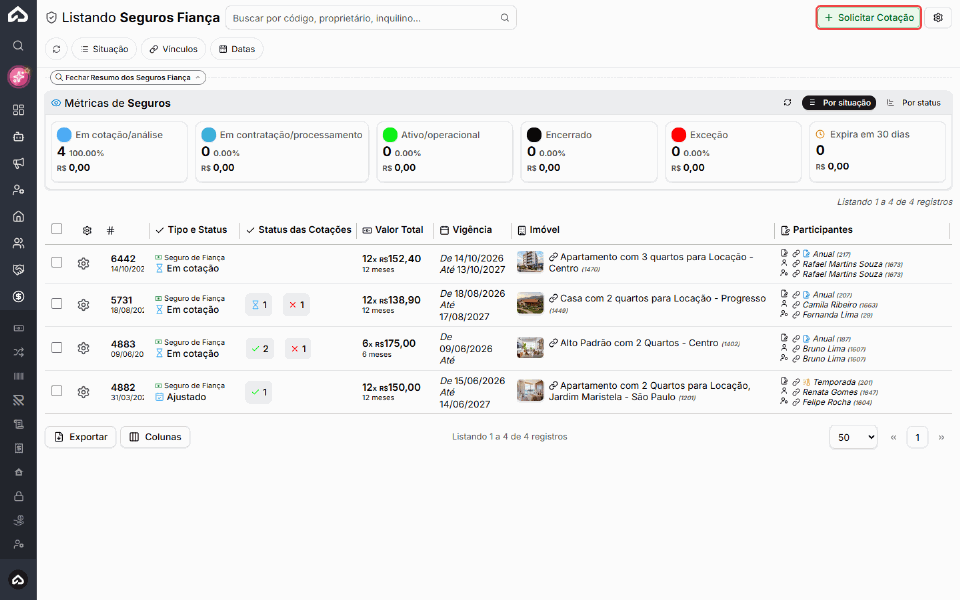960x600 pixels.
Task: Open the sidebar search magnifier
Action: tap(18, 45)
